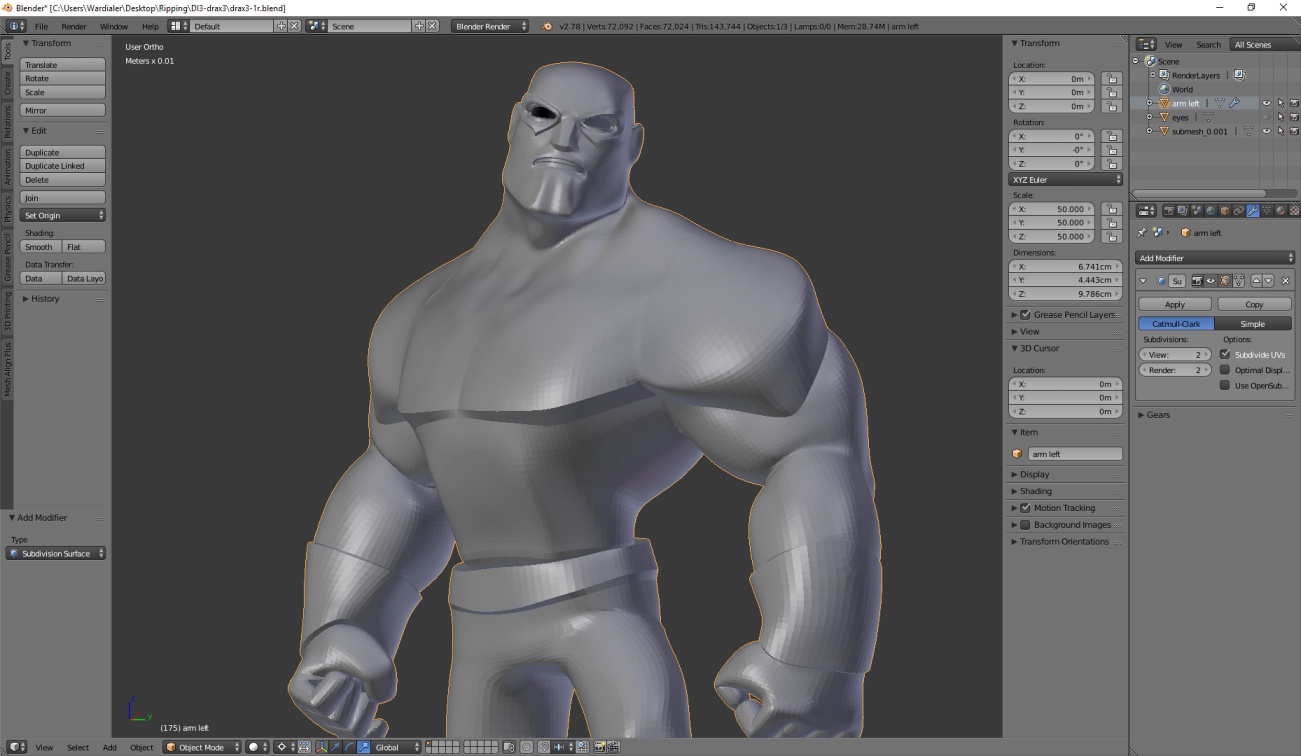Toggle renderability camera for submesh_0.001
Screen dimensions: 1301x756
tap(1294, 131)
